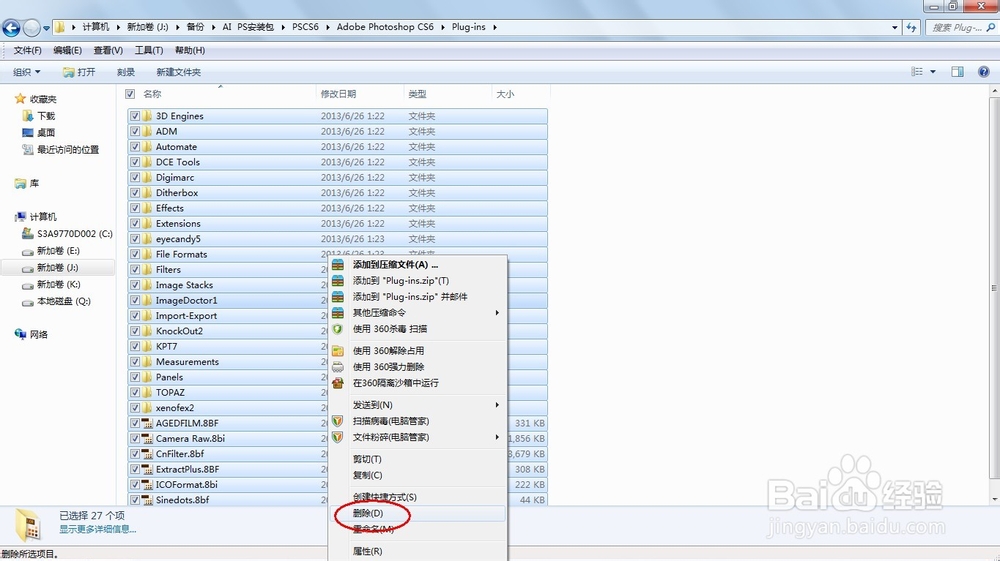Open the 查看(V) menu

point(108,50)
